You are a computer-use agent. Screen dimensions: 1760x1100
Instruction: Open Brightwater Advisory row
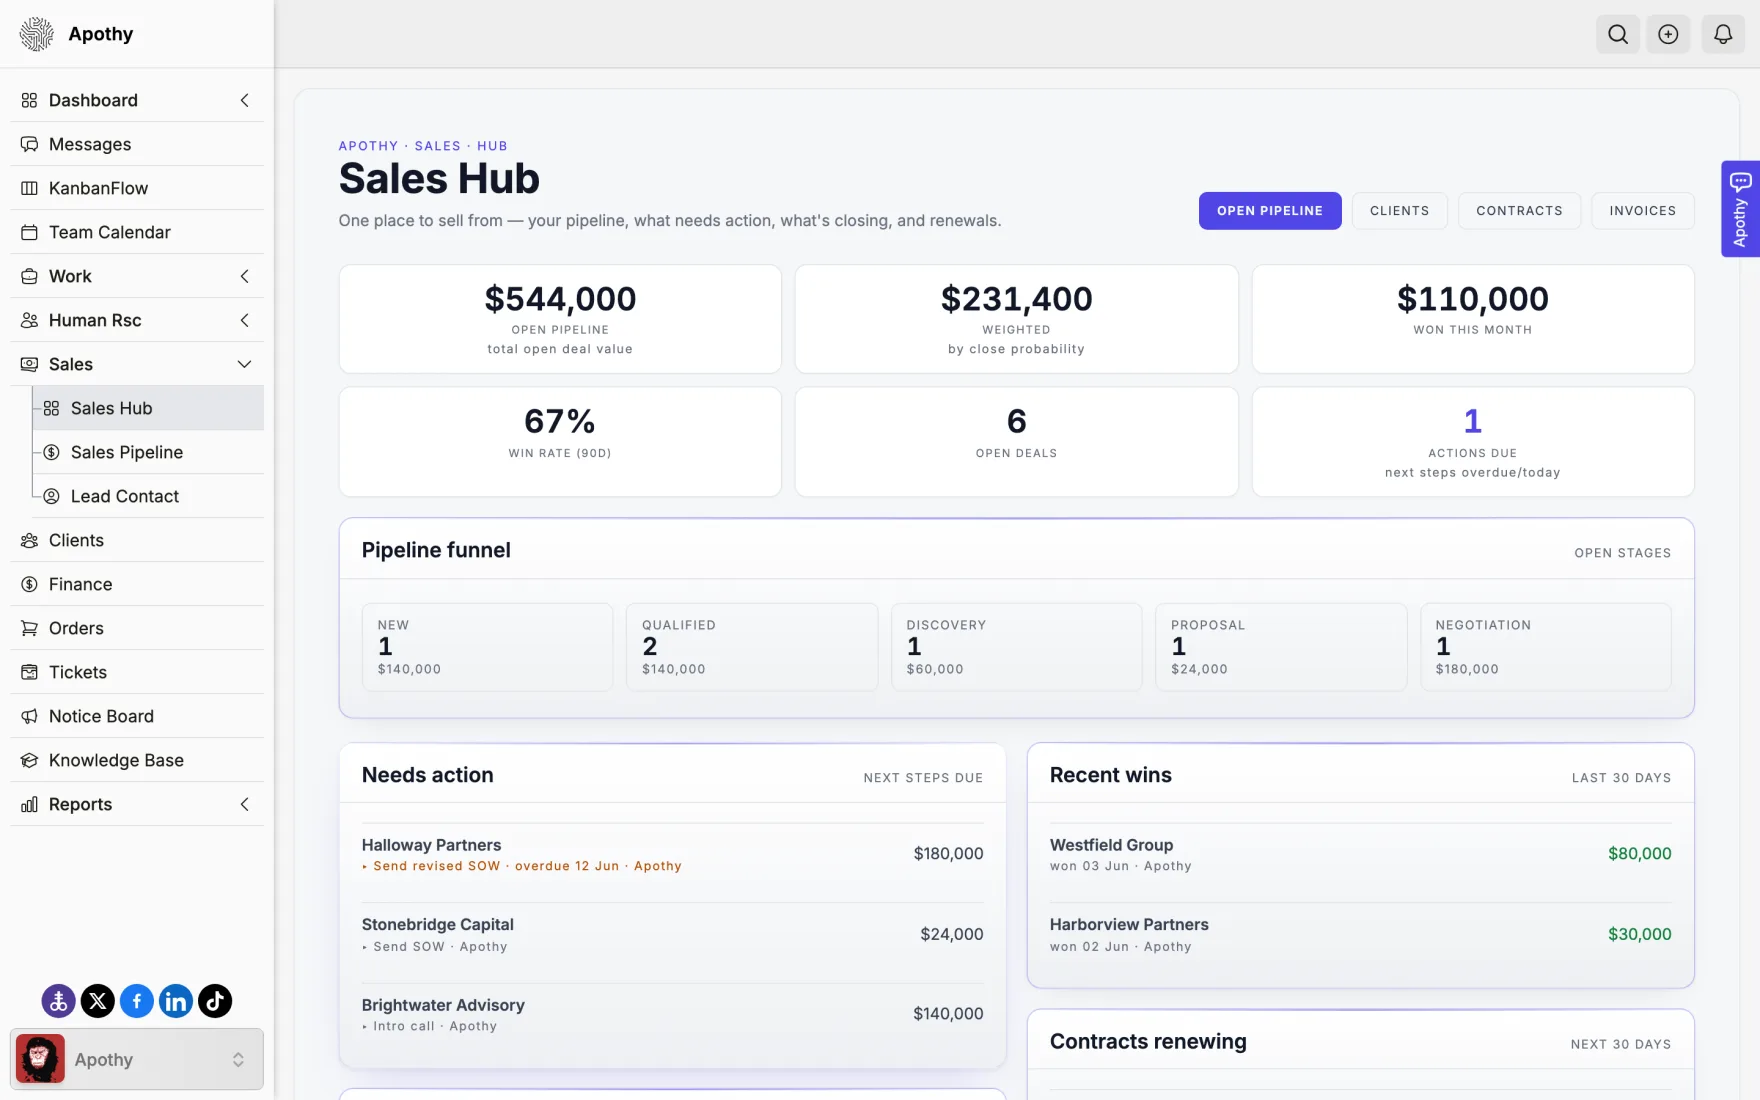coord(672,1014)
